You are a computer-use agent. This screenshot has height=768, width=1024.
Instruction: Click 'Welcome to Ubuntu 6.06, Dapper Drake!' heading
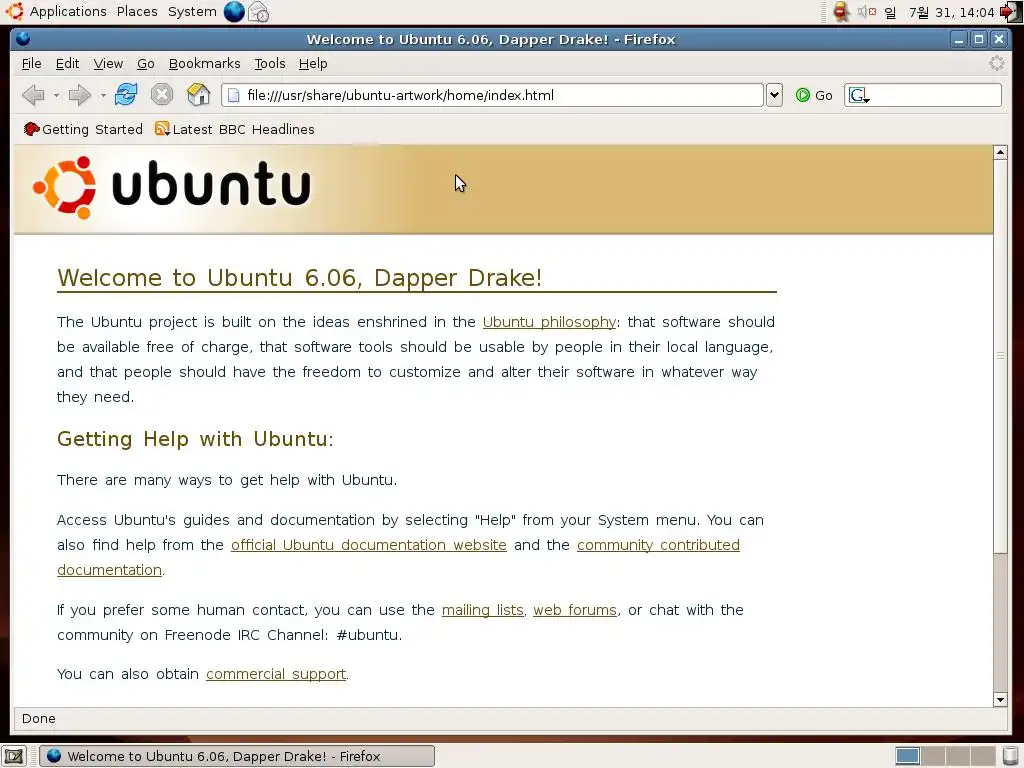(x=300, y=278)
